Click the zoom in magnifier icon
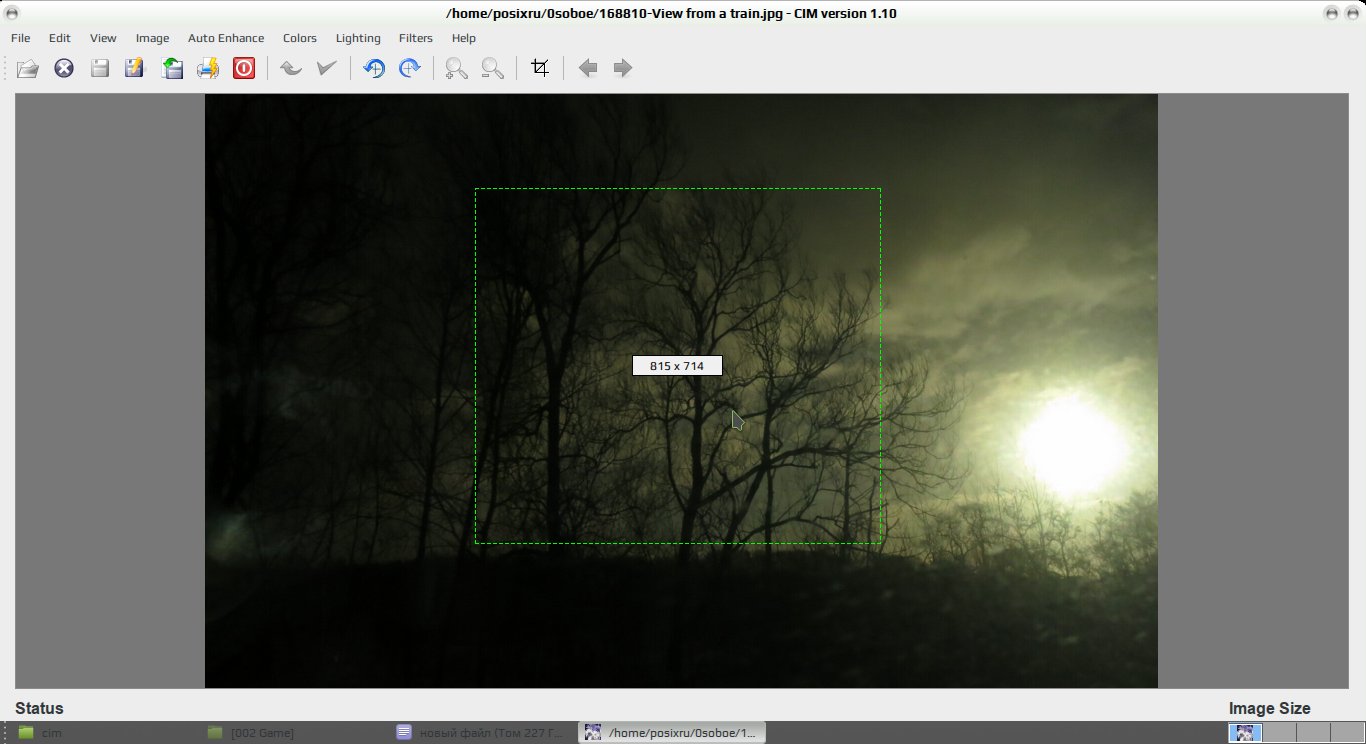The height and width of the screenshot is (744, 1366). point(457,68)
